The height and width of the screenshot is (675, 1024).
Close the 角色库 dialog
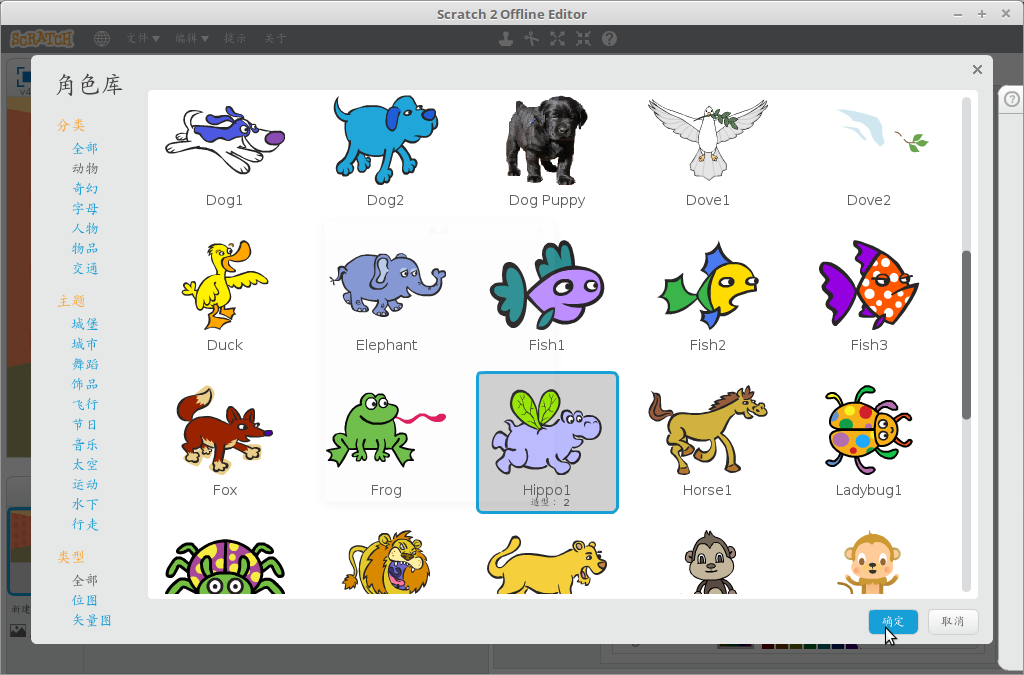click(x=977, y=70)
